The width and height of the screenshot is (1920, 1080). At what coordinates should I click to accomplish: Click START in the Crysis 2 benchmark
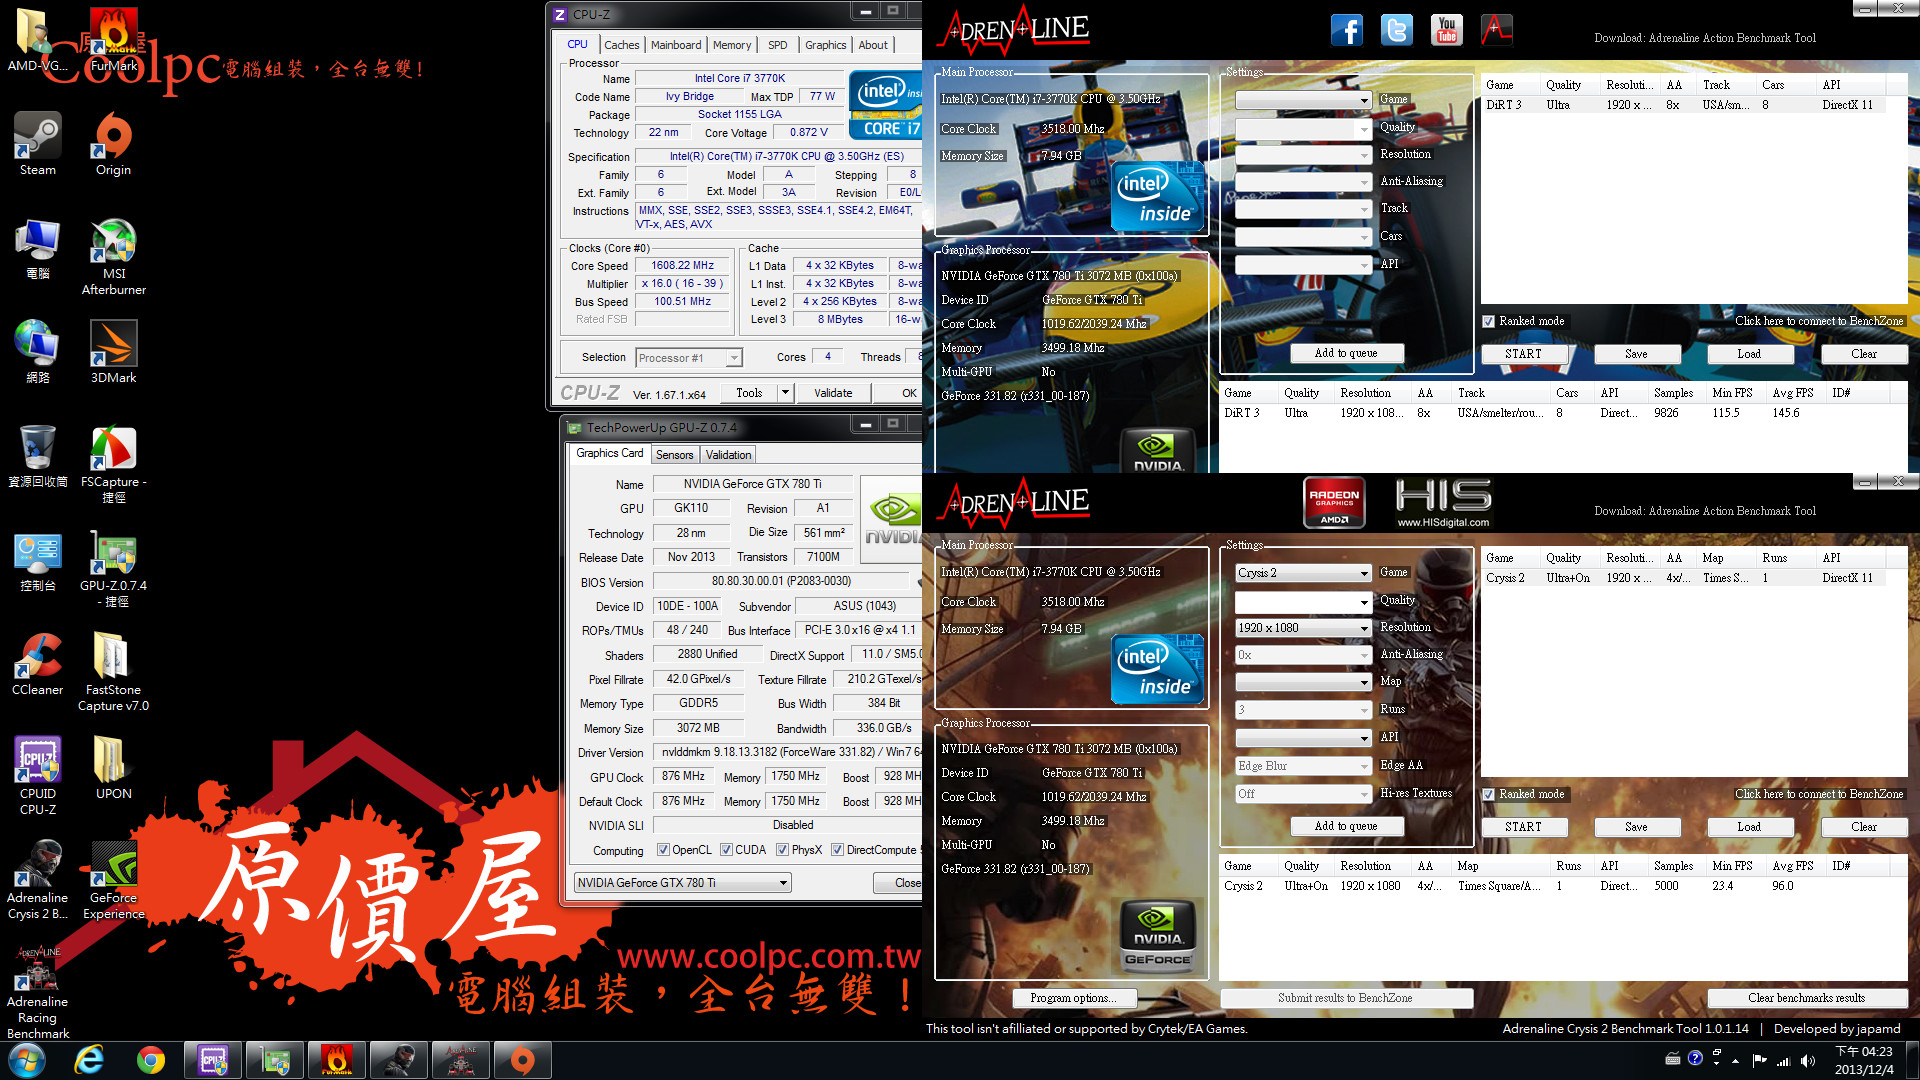pyautogui.click(x=1523, y=827)
